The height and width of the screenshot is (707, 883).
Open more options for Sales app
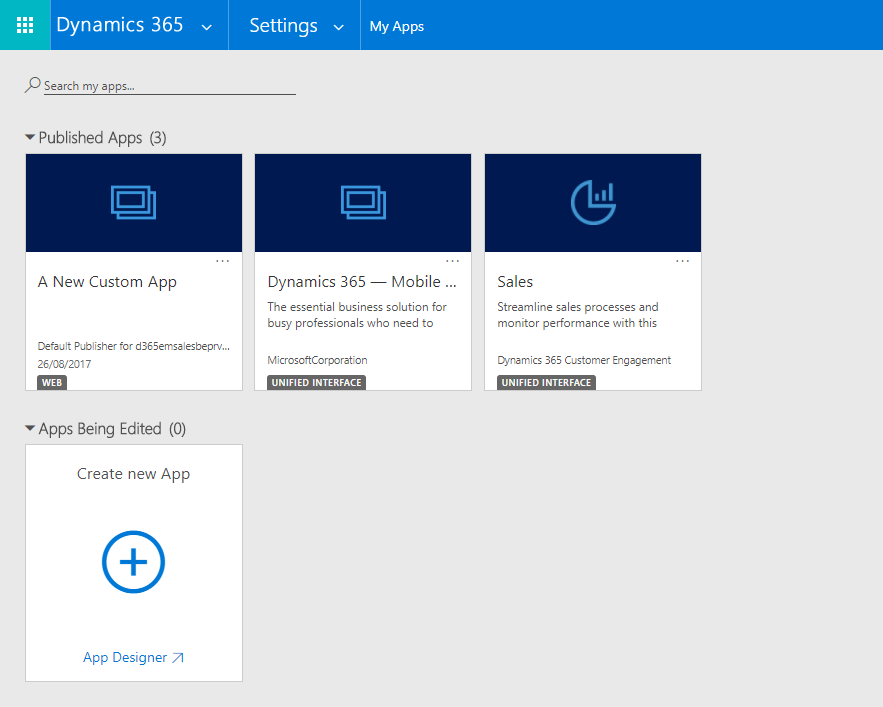tap(682, 261)
